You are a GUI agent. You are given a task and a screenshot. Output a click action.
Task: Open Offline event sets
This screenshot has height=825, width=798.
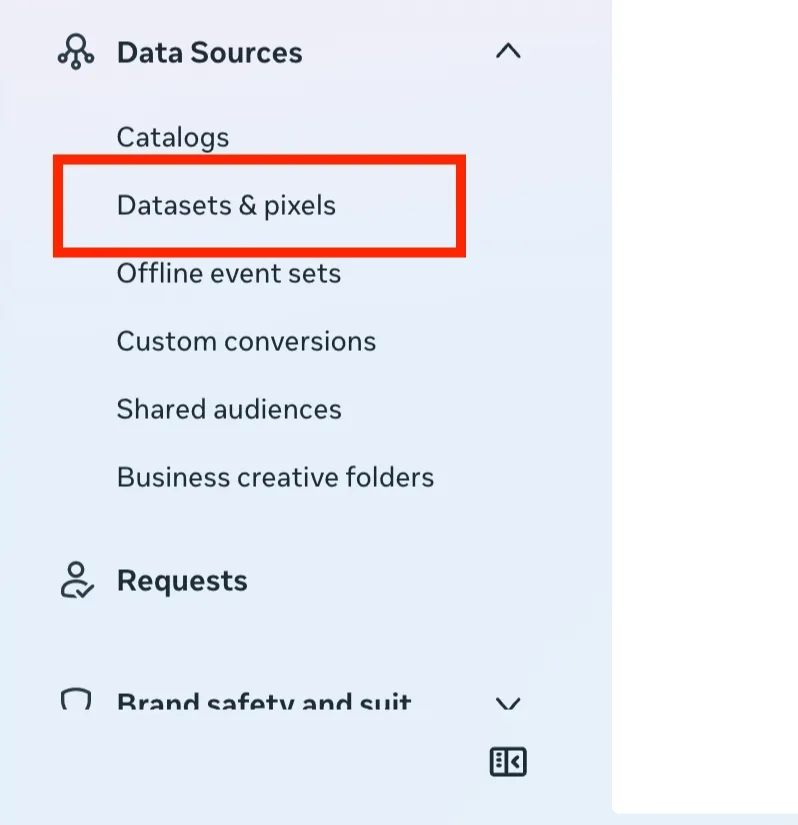click(x=229, y=274)
